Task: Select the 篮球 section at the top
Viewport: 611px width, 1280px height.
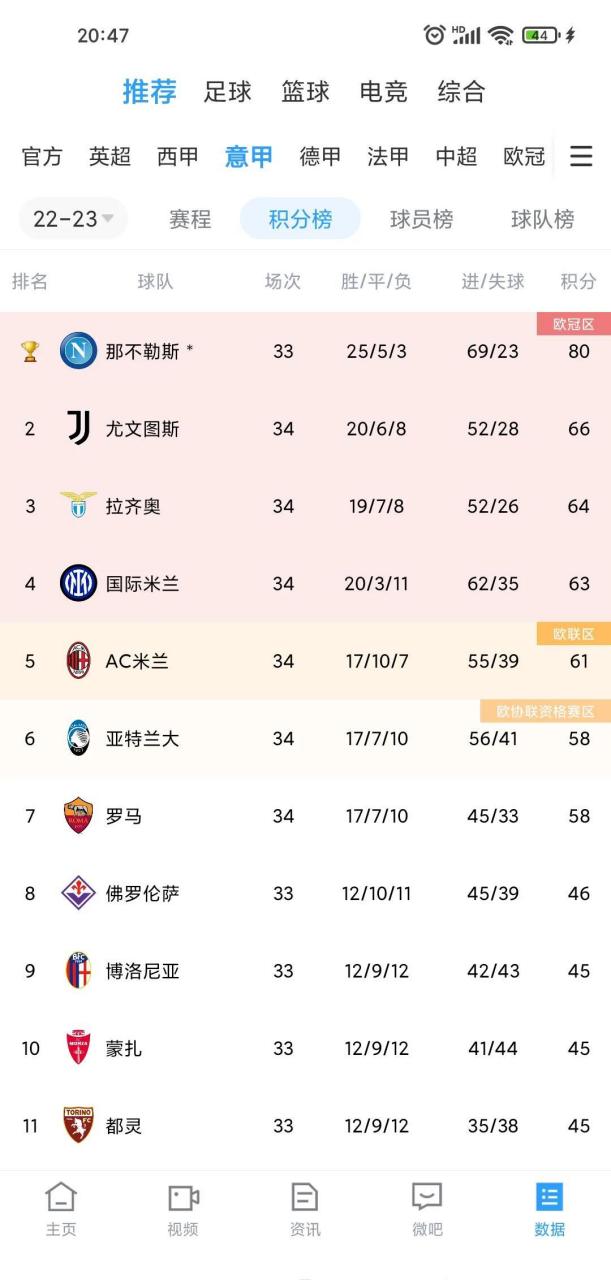Action: coord(304,92)
